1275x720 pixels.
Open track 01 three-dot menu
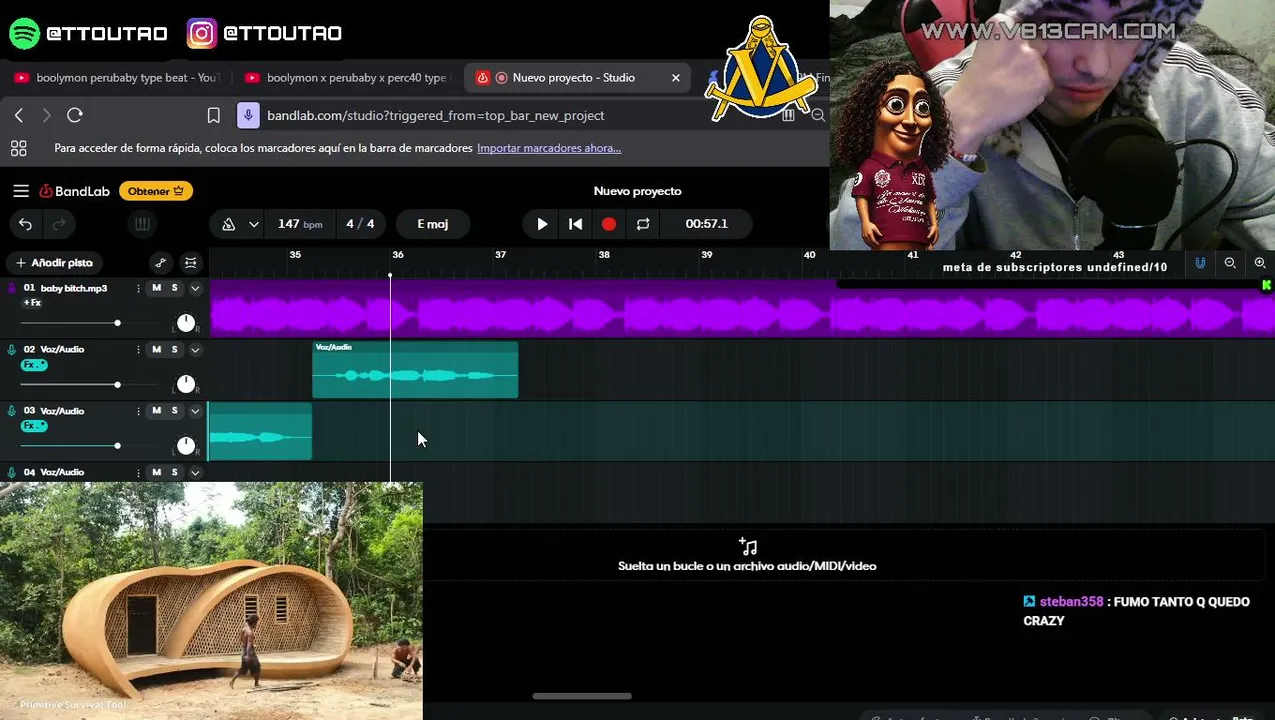[x=139, y=288]
